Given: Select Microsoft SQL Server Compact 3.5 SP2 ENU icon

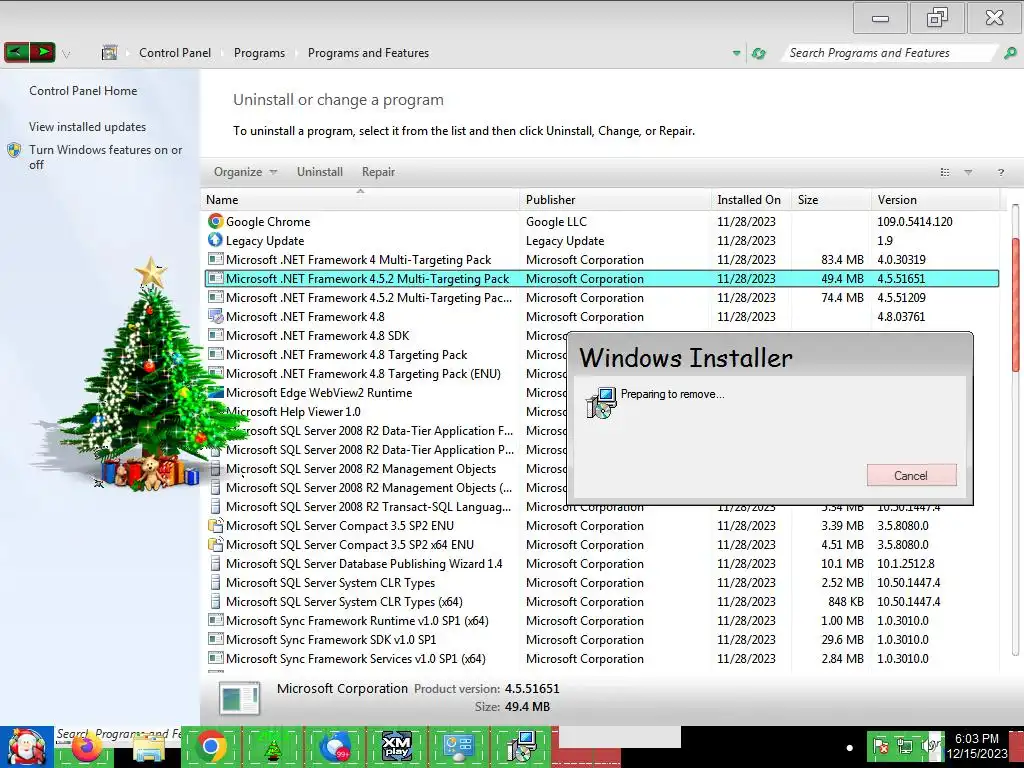Looking at the screenshot, I should pos(216,525).
